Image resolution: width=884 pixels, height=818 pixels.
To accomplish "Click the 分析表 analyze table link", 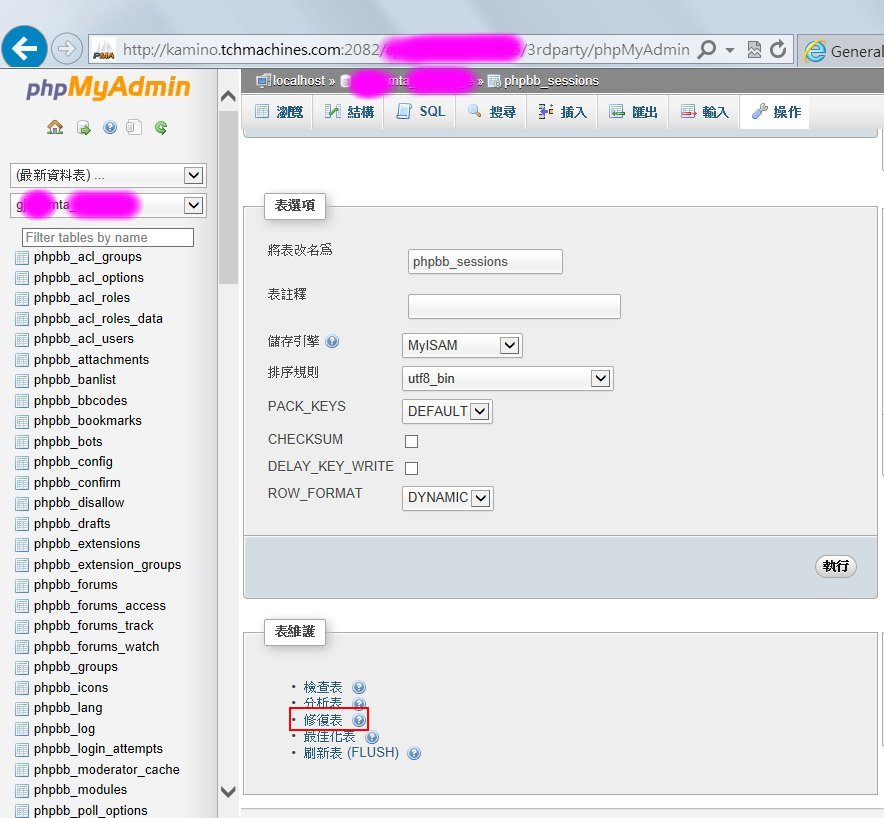I will [323, 702].
